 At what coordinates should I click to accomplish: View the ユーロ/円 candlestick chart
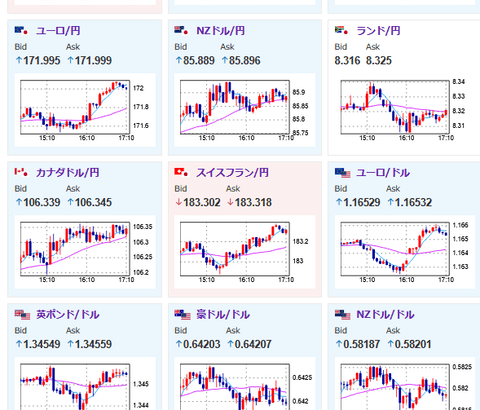point(85,110)
